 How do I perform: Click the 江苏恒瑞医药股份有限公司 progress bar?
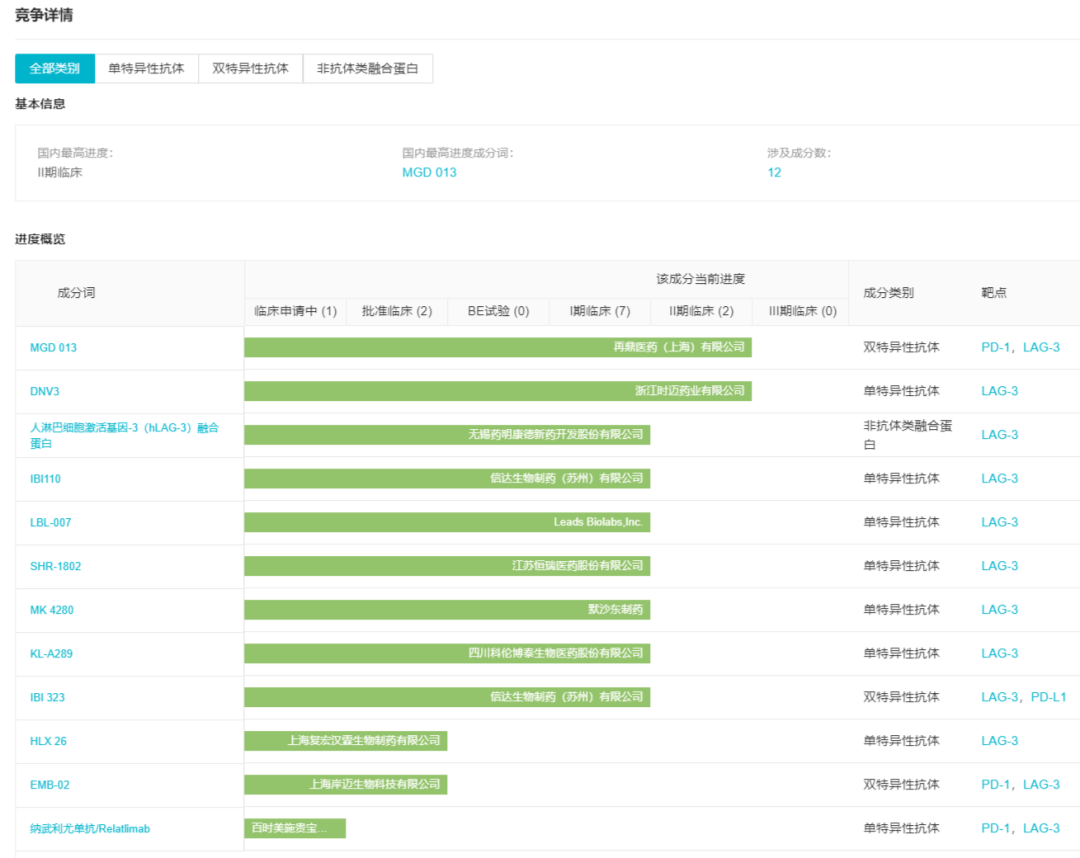(447, 566)
